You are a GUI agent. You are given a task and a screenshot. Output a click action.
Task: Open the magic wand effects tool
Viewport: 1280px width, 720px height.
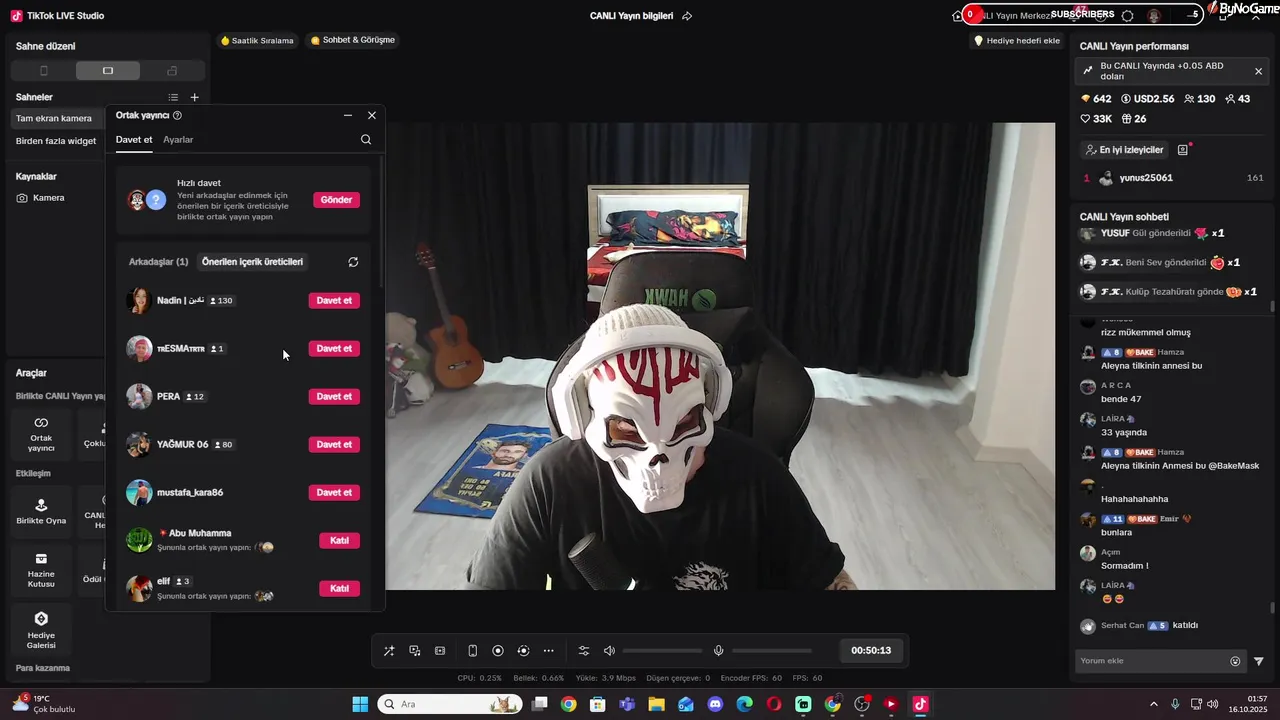click(x=389, y=651)
